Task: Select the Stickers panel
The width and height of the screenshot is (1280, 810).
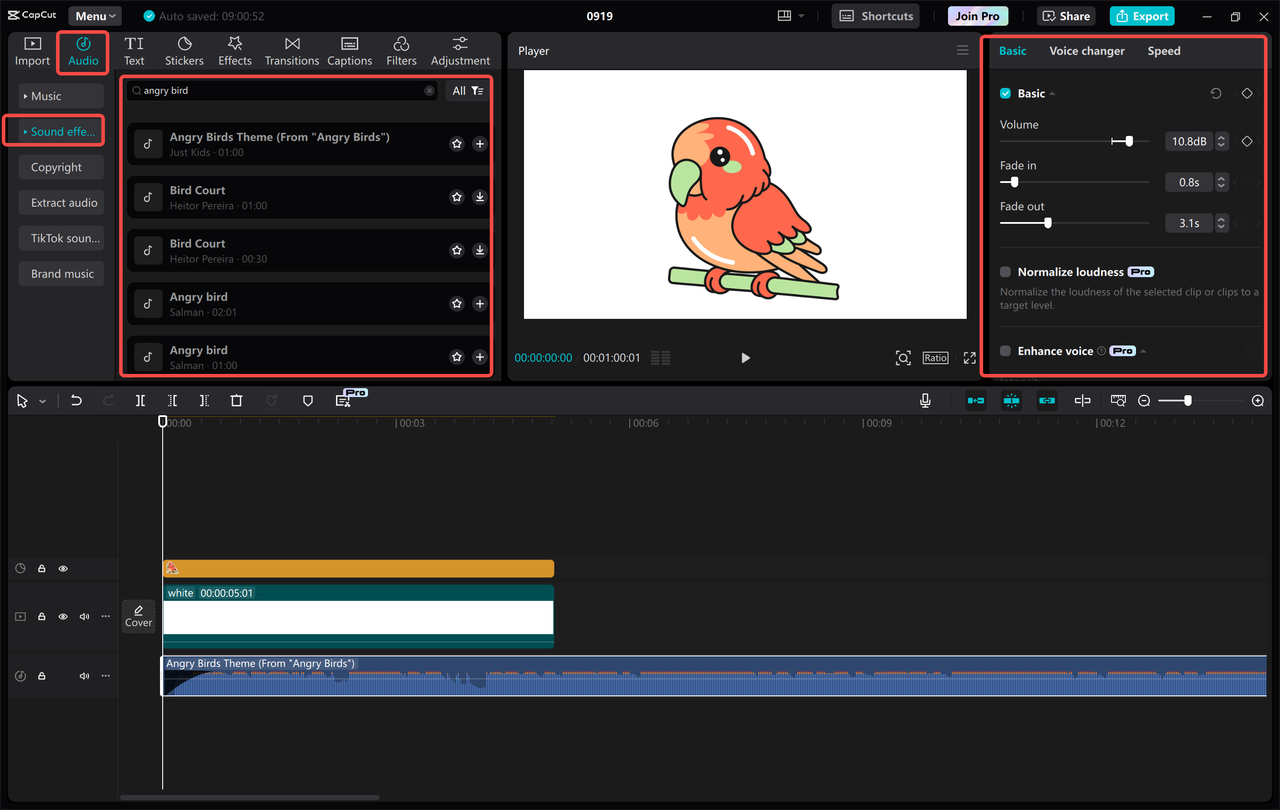Action: point(184,51)
